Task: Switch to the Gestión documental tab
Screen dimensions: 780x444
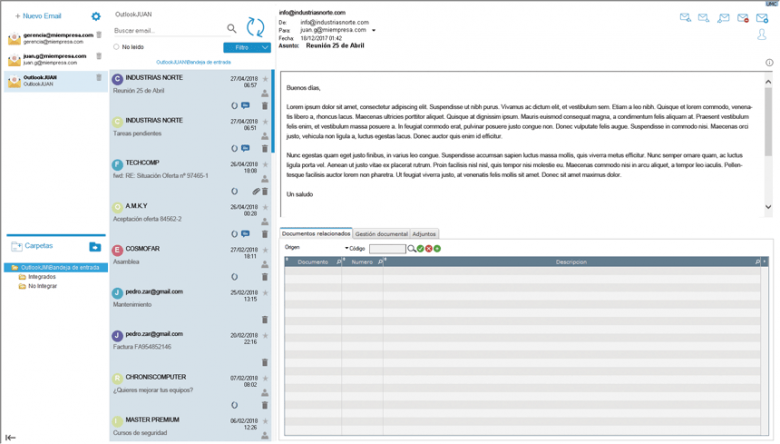Action: tap(382, 233)
